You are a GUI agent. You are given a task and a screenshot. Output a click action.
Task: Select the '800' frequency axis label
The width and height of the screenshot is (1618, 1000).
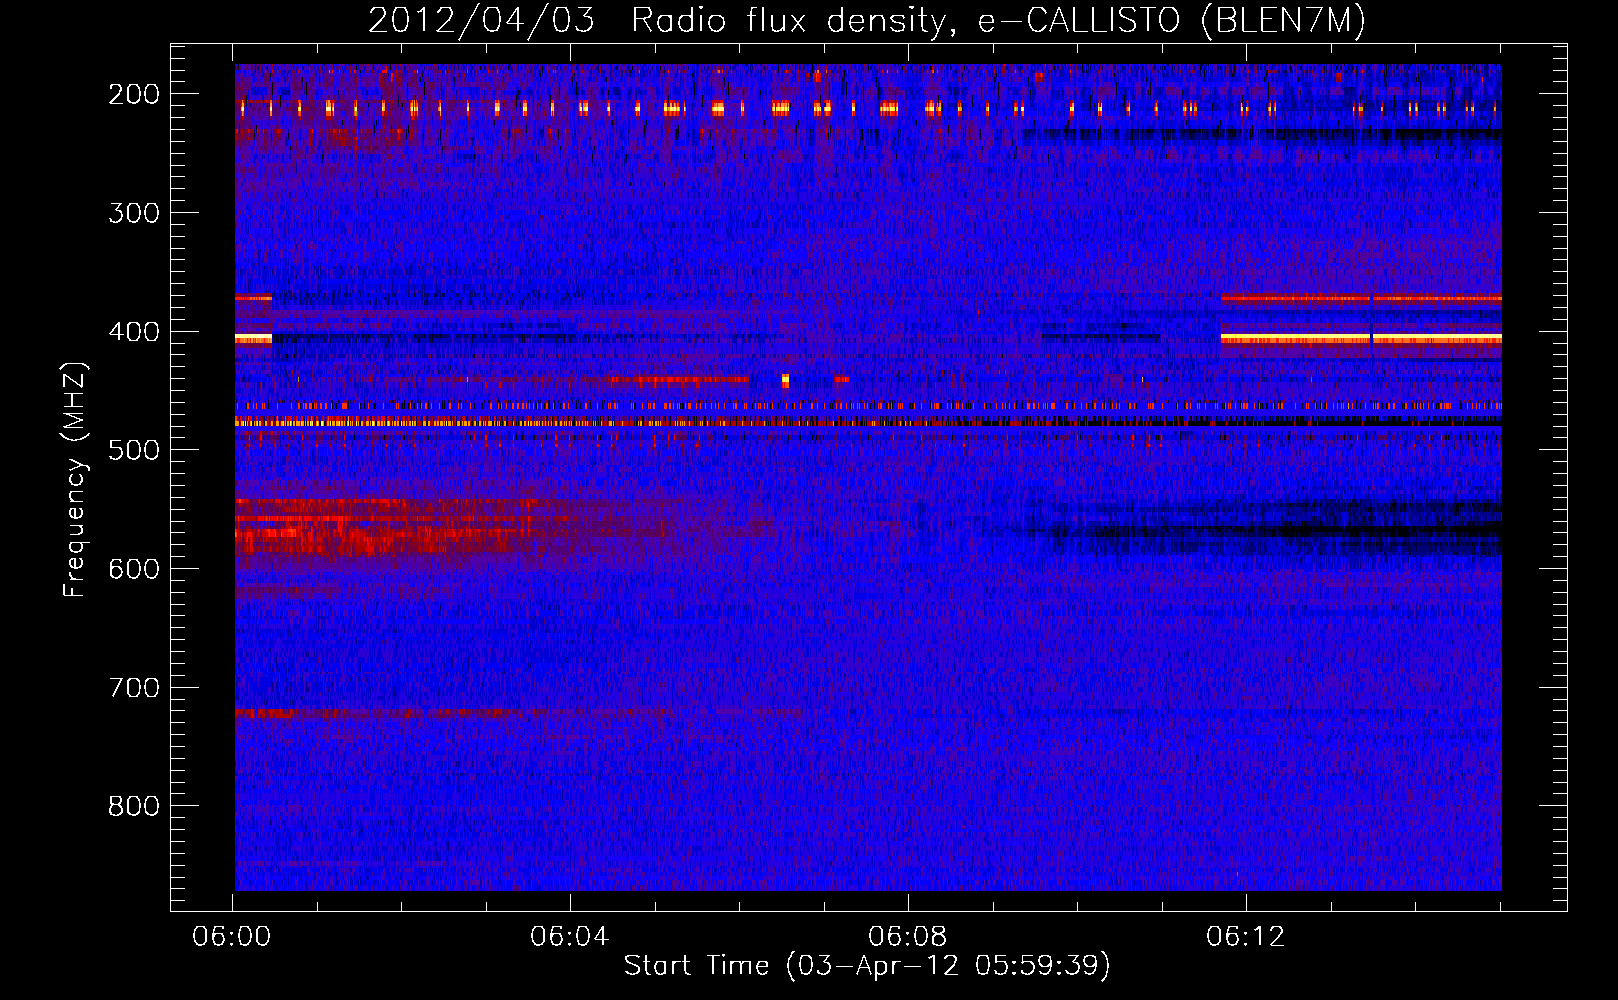pyautogui.click(x=134, y=806)
